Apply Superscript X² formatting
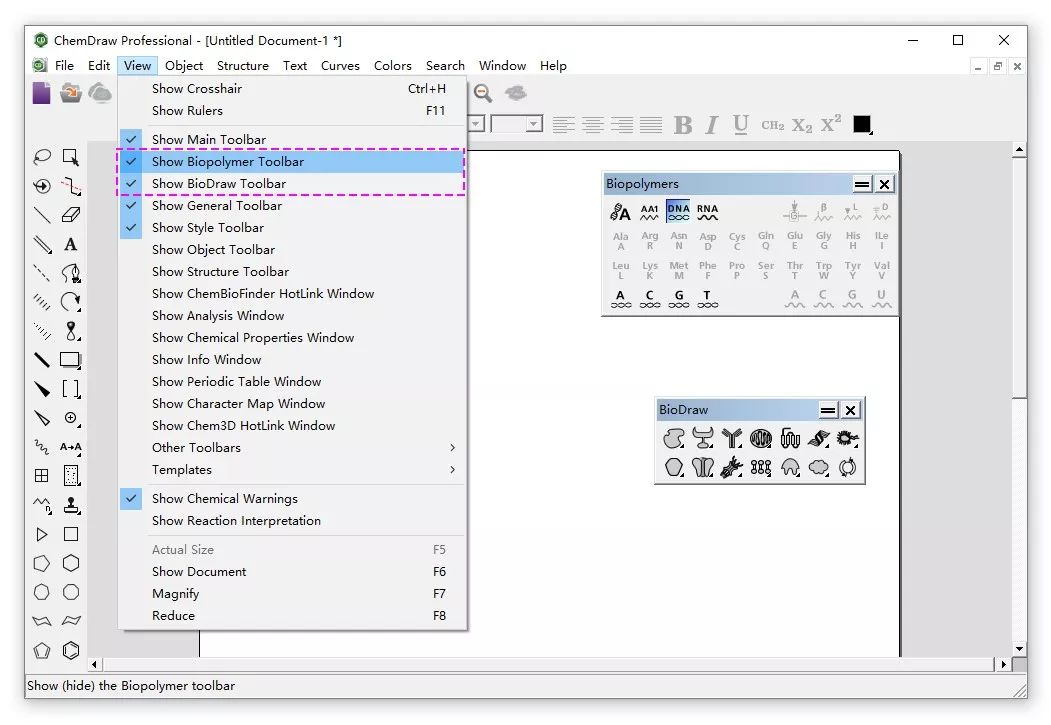The height and width of the screenshot is (725, 1051). pos(830,124)
